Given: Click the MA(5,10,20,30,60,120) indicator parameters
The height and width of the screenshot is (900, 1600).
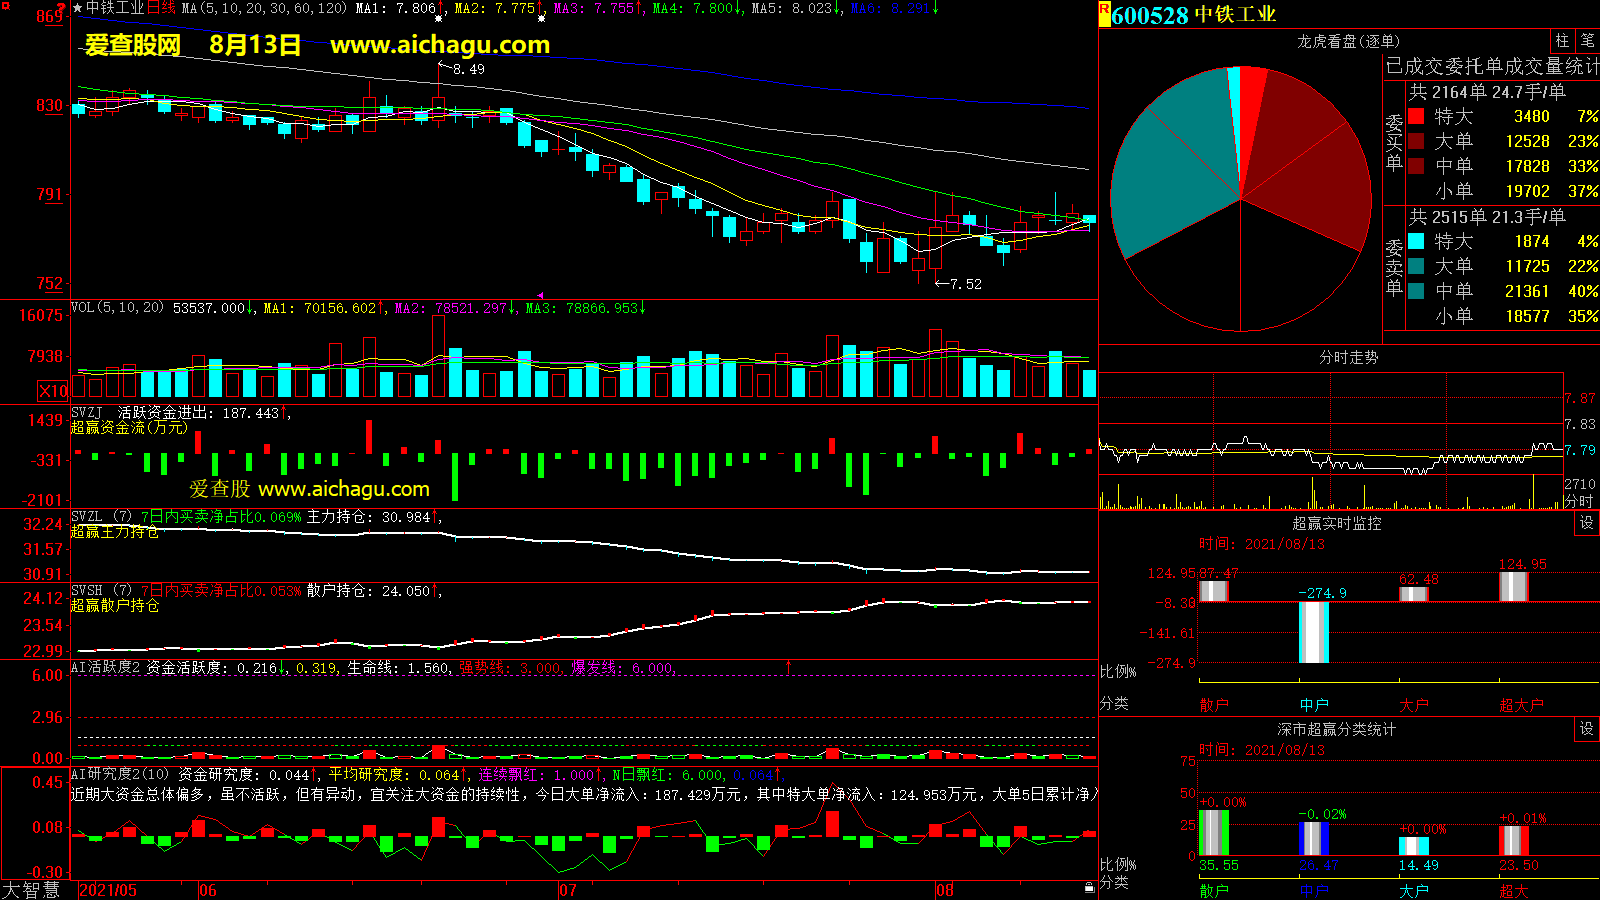Looking at the screenshot, I should pyautogui.click(x=264, y=8).
